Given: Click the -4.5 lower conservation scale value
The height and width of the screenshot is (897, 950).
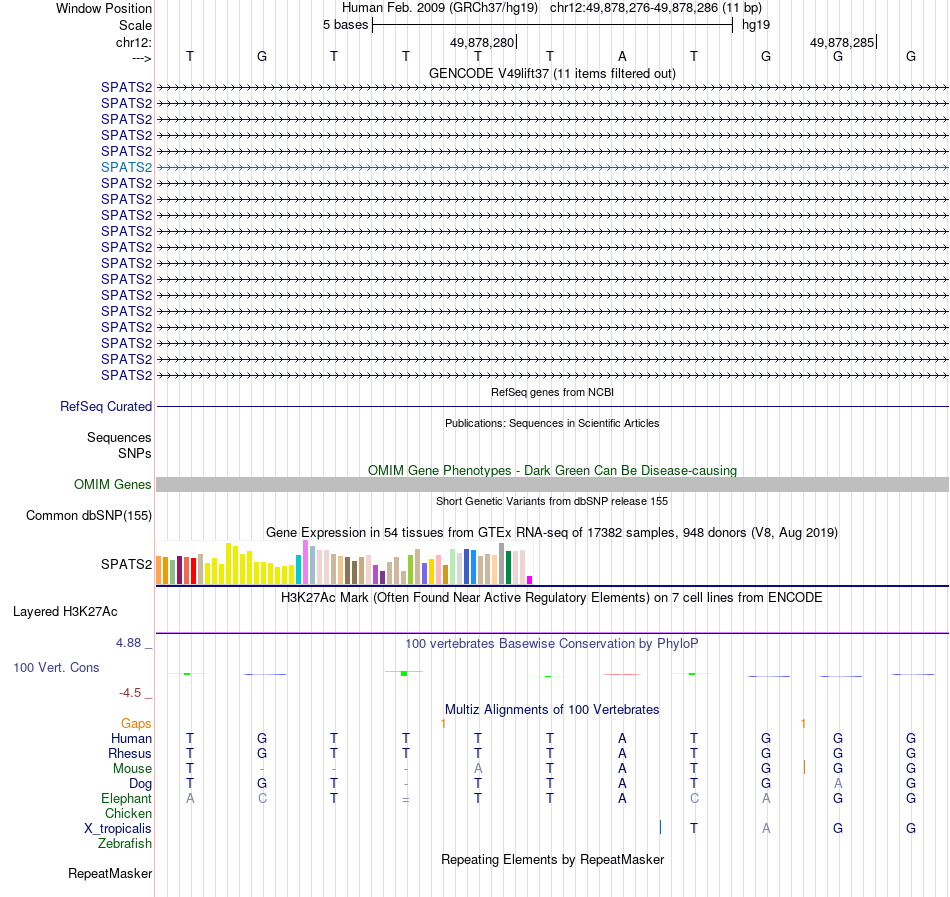Looking at the screenshot, I should [130, 692].
